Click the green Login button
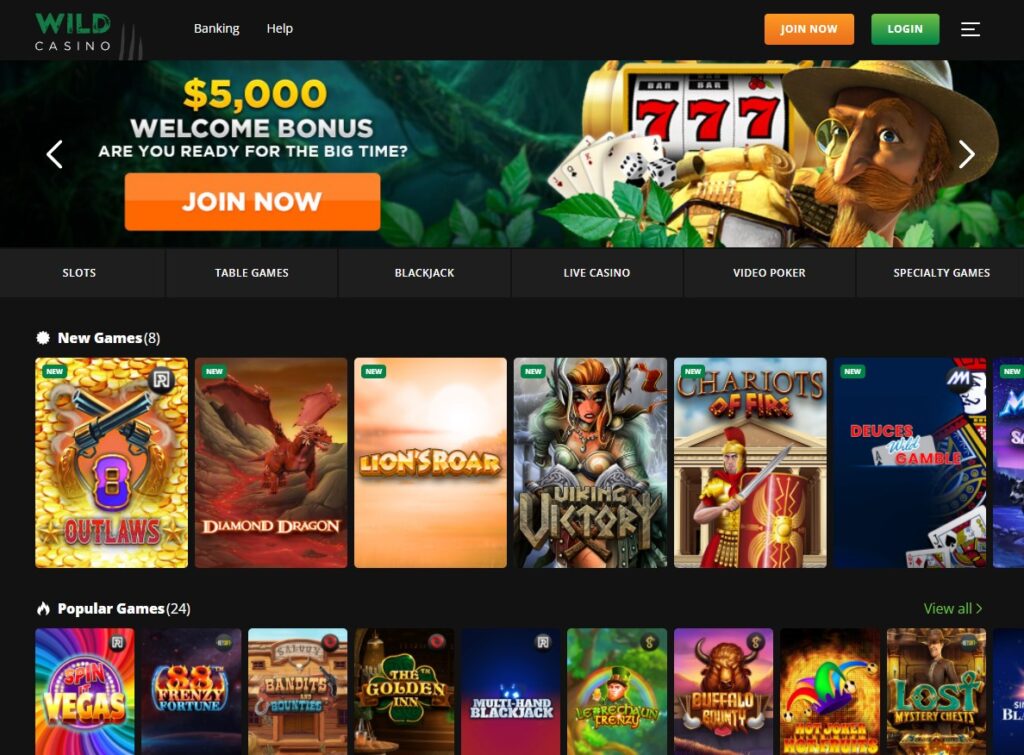The height and width of the screenshot is (755, 1024). coord(905,29)
